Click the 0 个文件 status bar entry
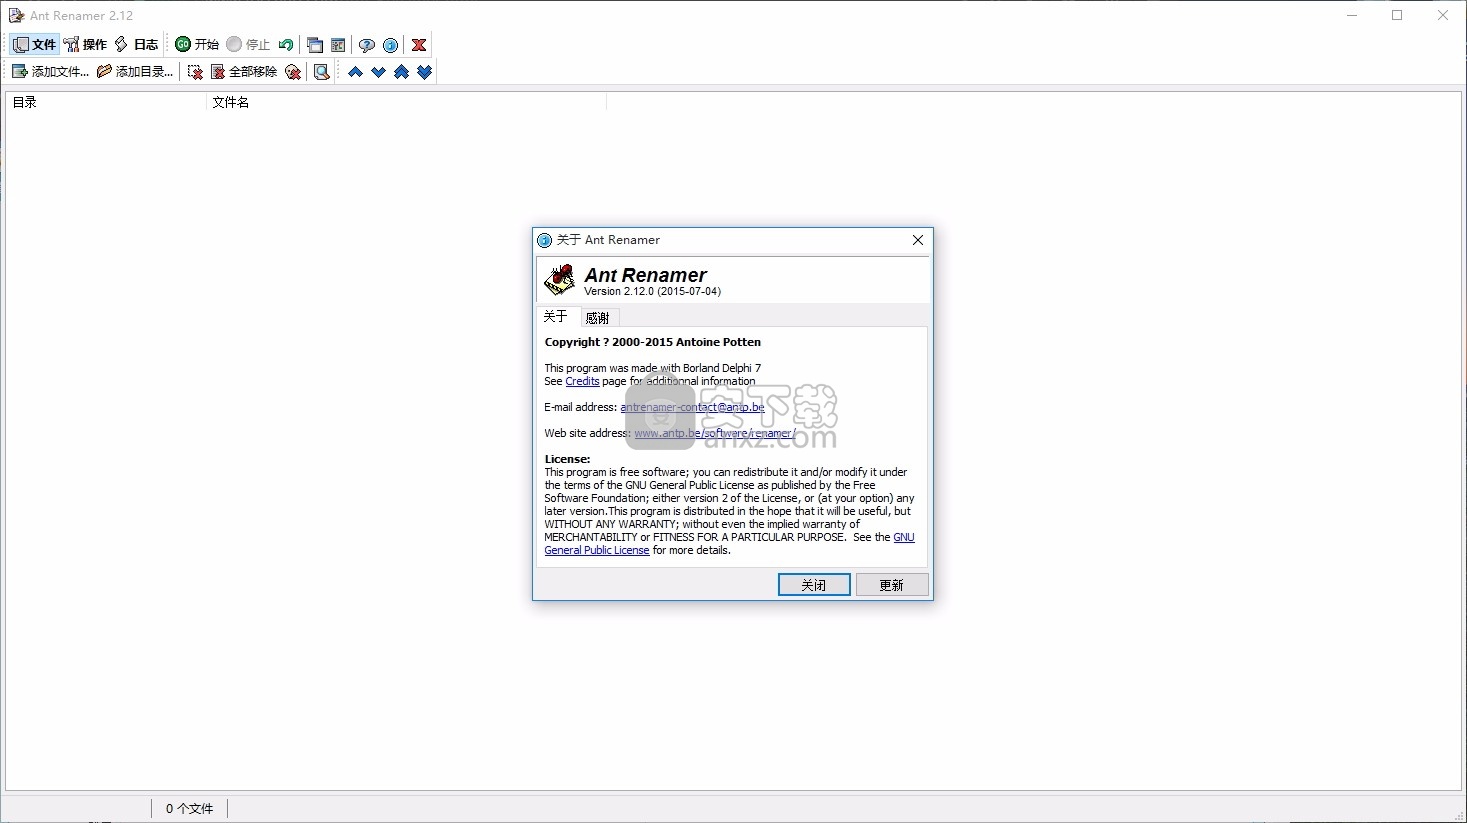This screenshot has height=823, width=1467. [x=189, y=808]
